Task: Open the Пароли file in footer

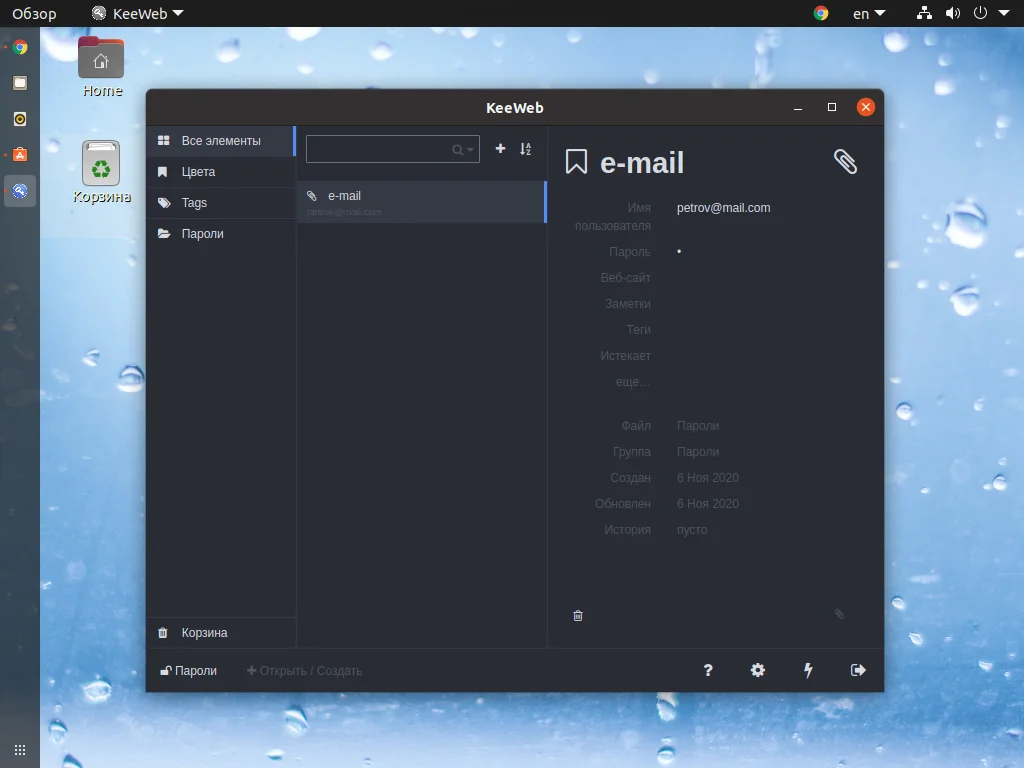Action: 189,671
